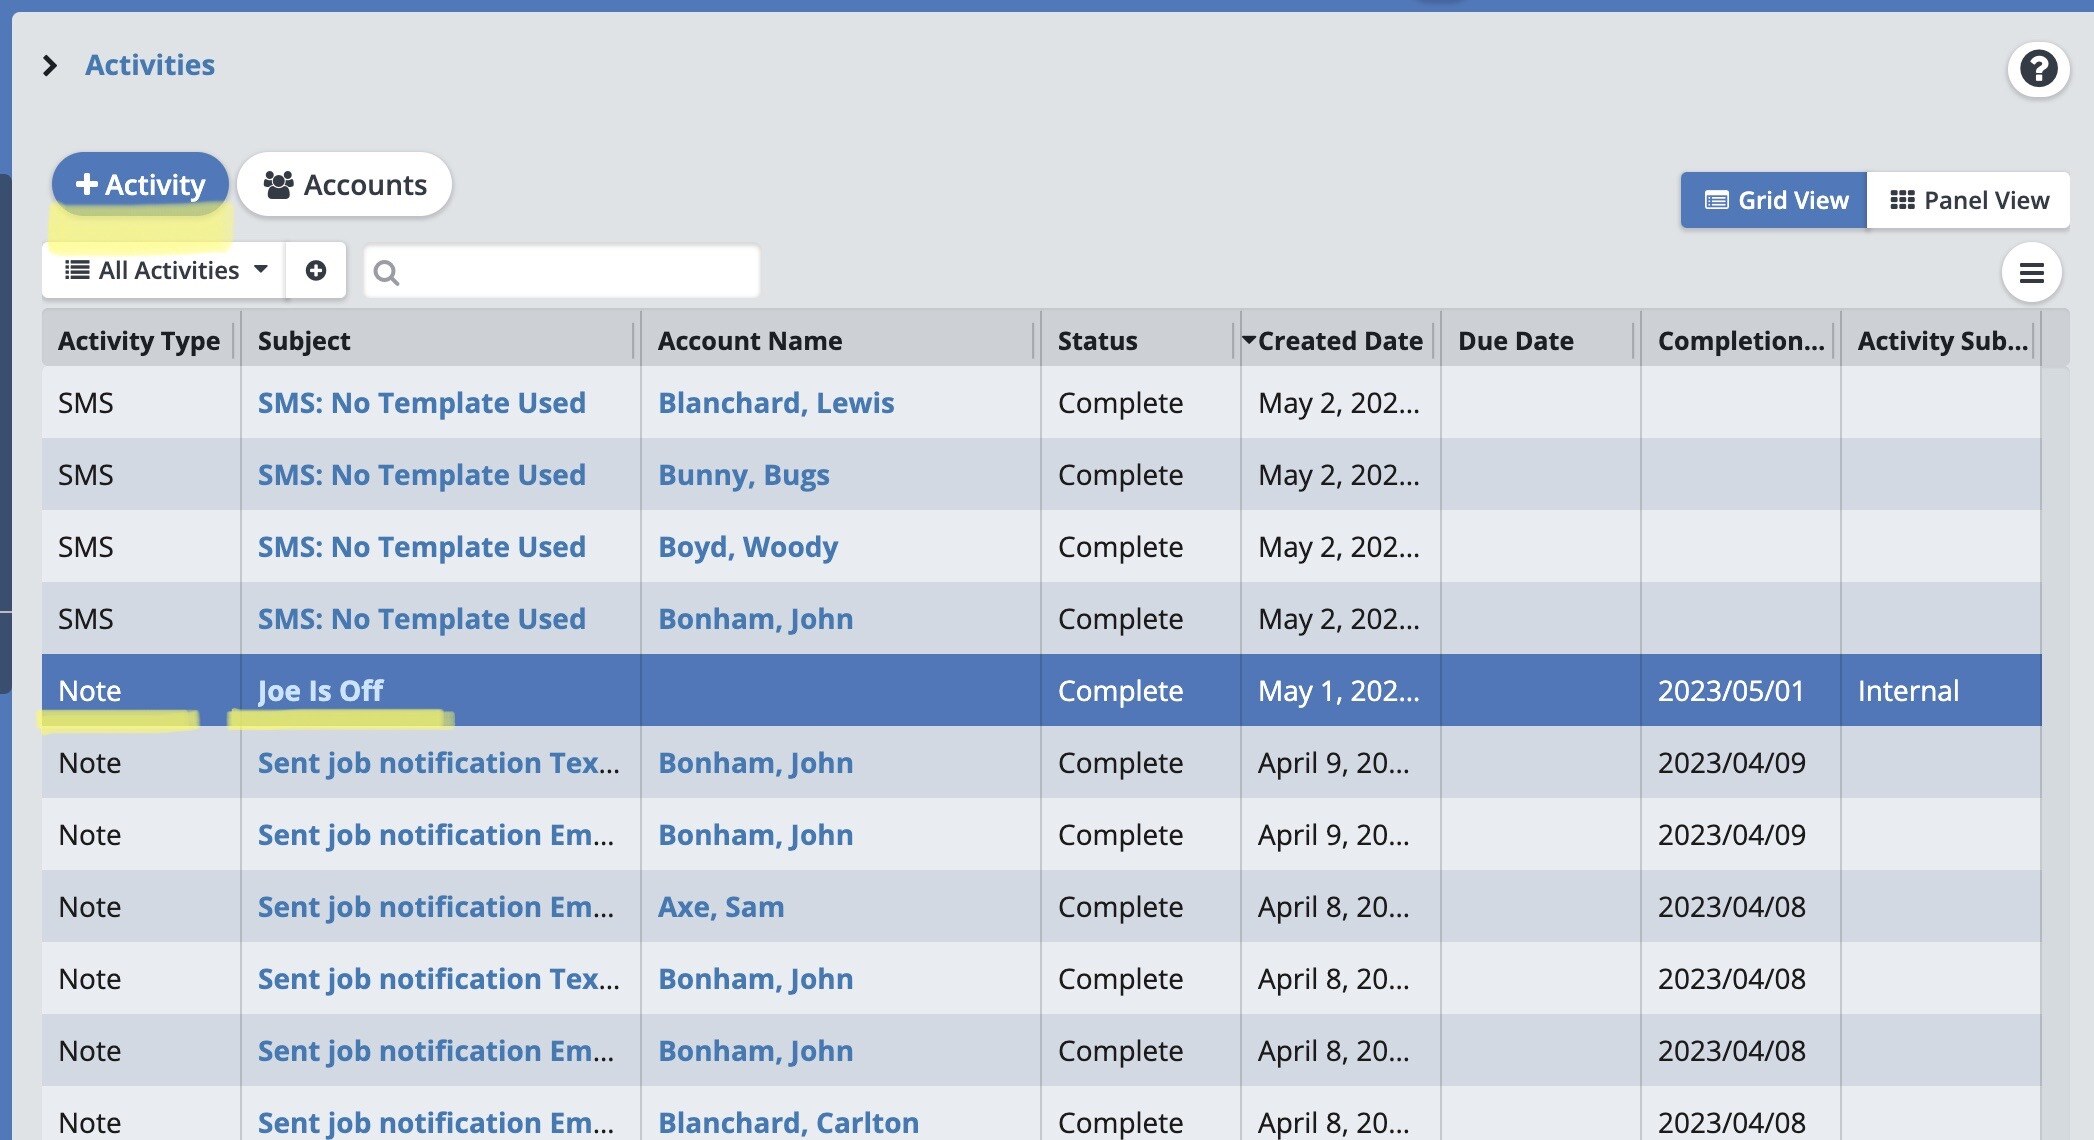Switch to Panel View
Image resolution: width=2094 pixels, height=1140 pixels.
pyautogui.click(x=1968, y=200)
